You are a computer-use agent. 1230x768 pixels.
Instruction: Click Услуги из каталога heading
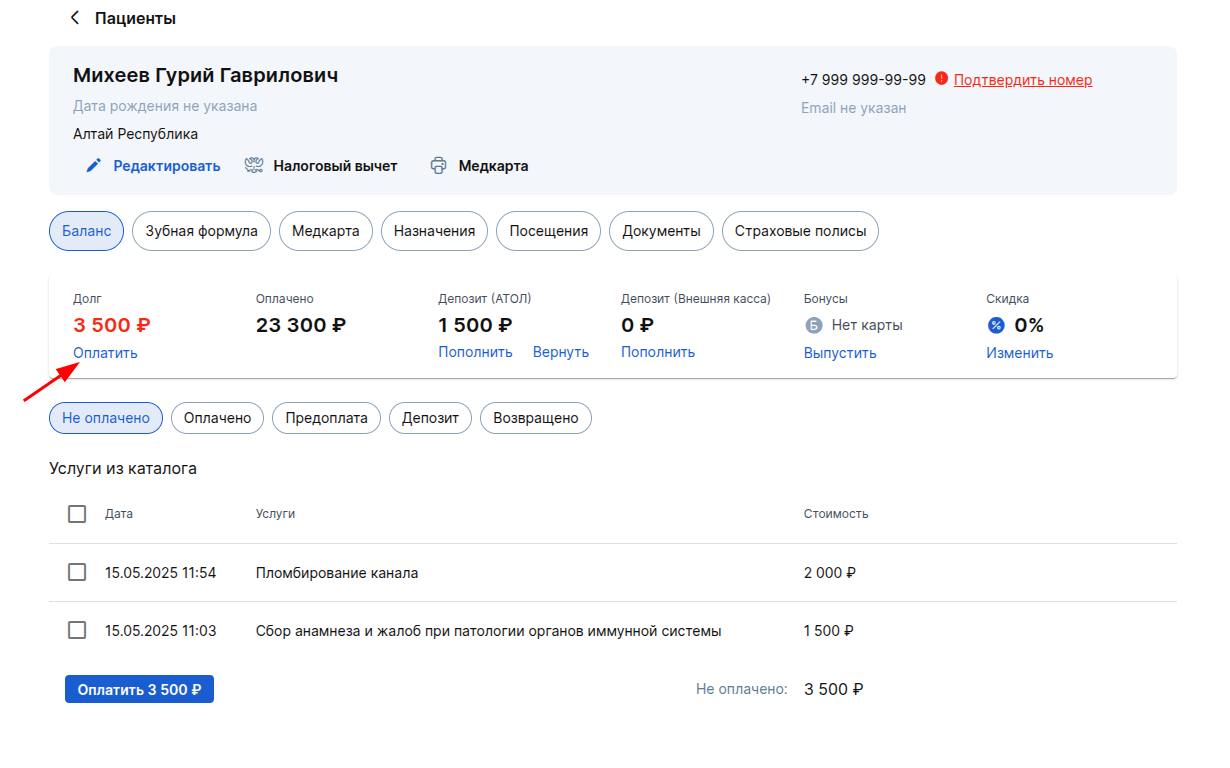click(x=123, y=468)
